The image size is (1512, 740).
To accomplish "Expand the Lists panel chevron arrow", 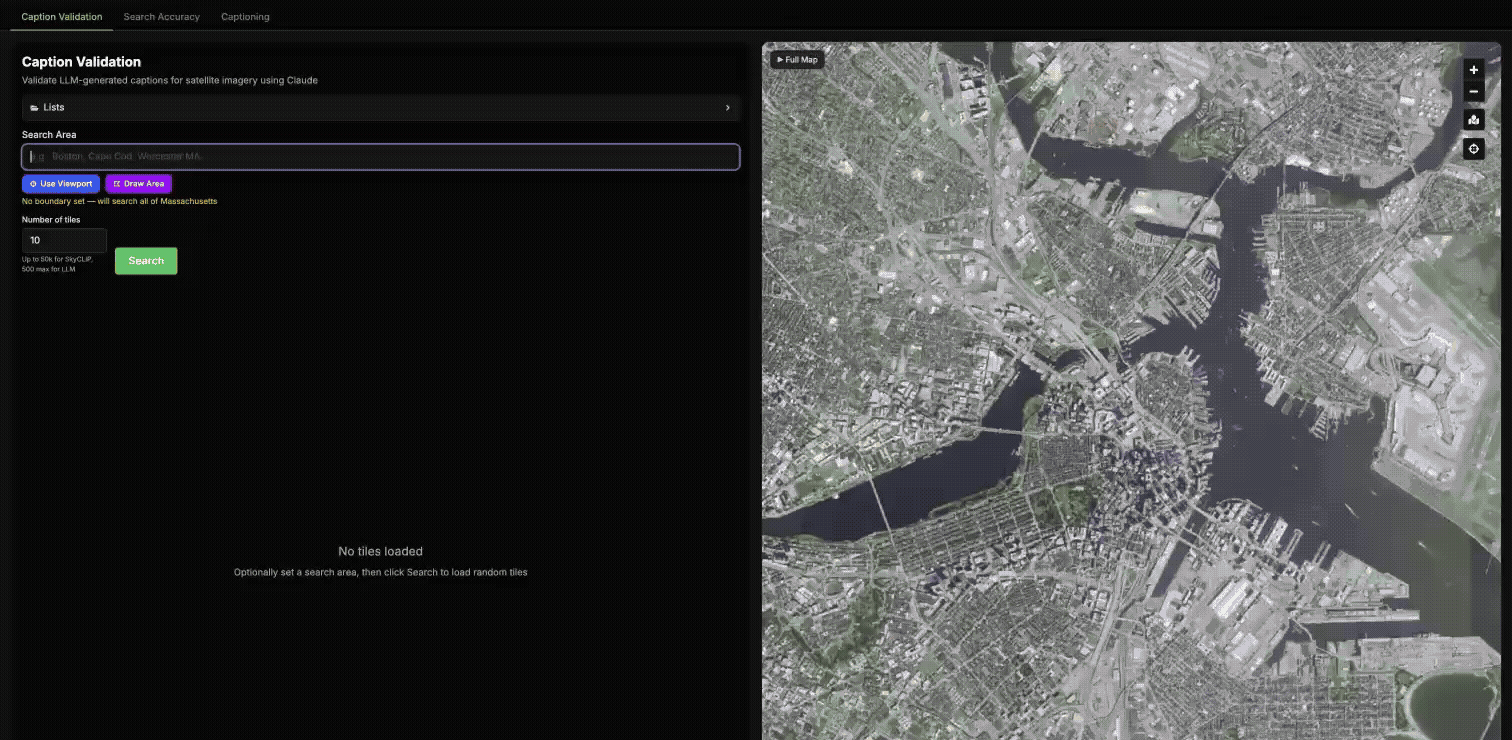I will pyautogui.click(x=727, y=108).
